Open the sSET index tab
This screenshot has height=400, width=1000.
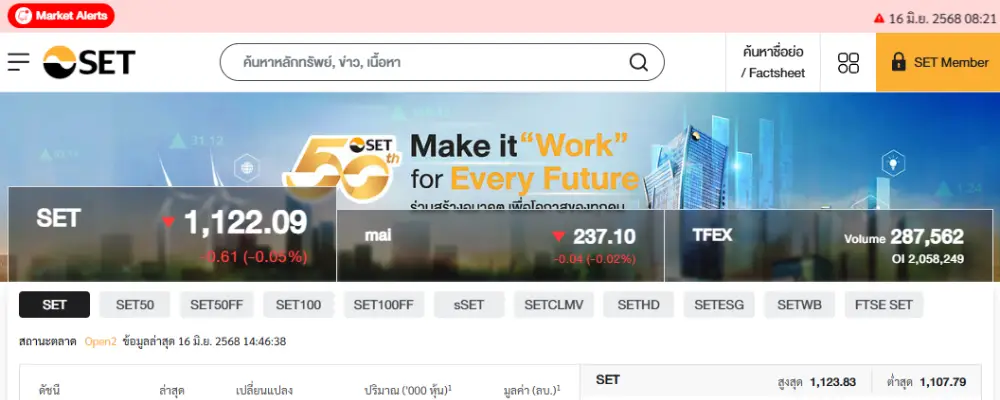tap(469, 304)
